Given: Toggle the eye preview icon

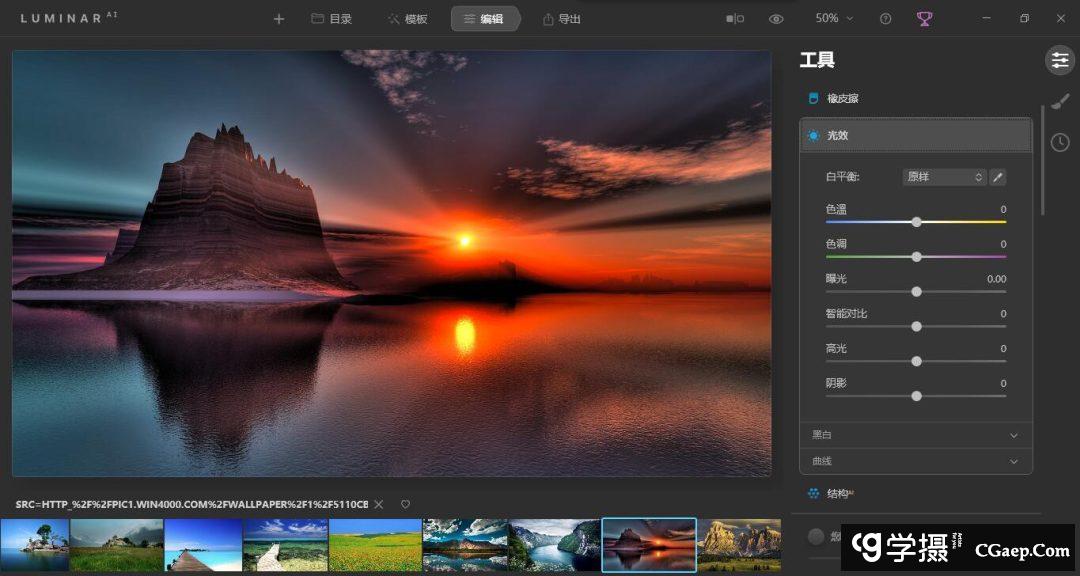Looking at the screenshot, I should pos(776,19).
